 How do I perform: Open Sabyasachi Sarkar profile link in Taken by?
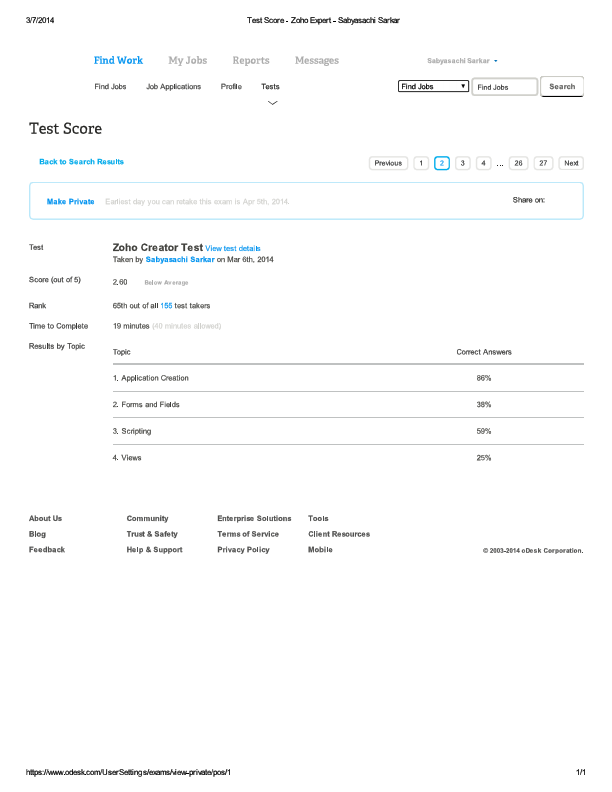[180, 259]
